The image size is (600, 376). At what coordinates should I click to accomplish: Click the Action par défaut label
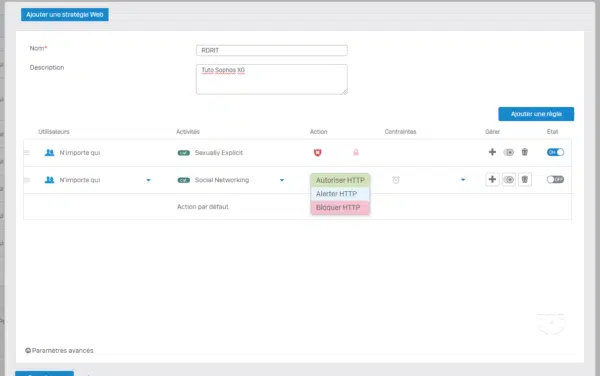click(202, 207)
